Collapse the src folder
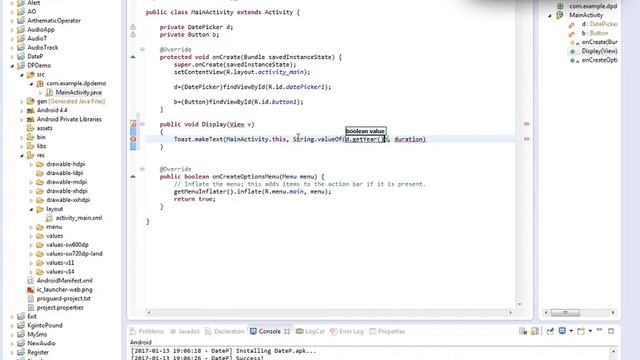Viewport: 640px width, 360px height. 22,75
